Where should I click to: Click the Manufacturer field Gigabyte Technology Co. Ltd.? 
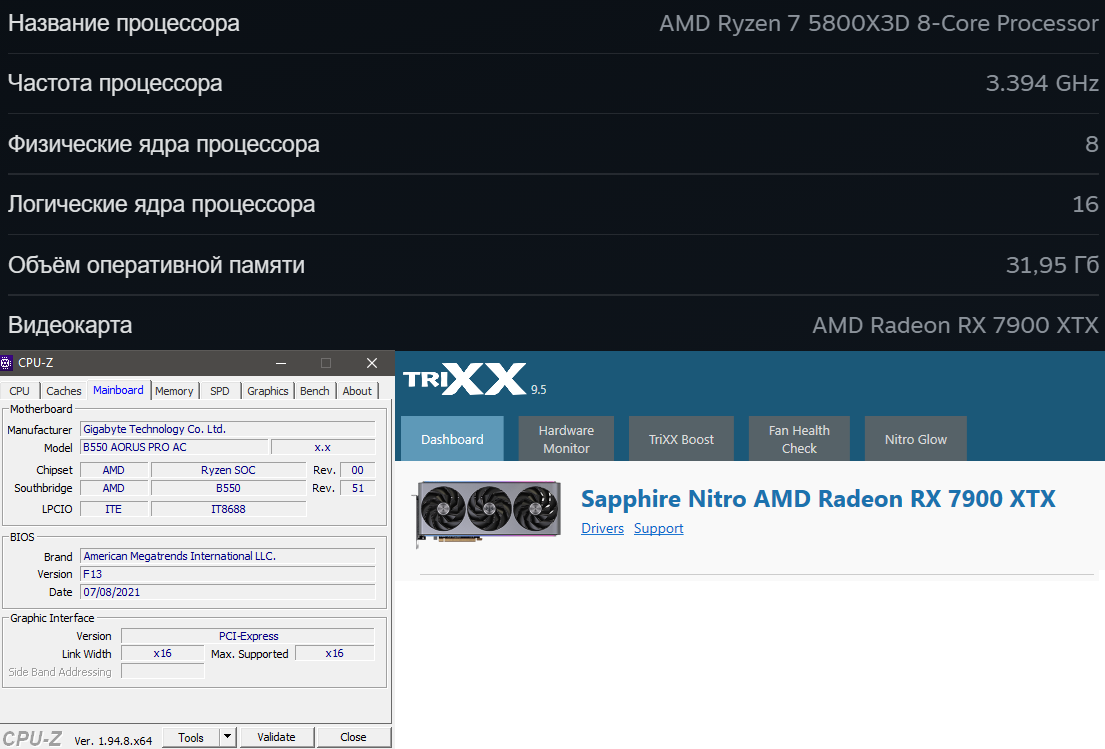coord(228,429)
